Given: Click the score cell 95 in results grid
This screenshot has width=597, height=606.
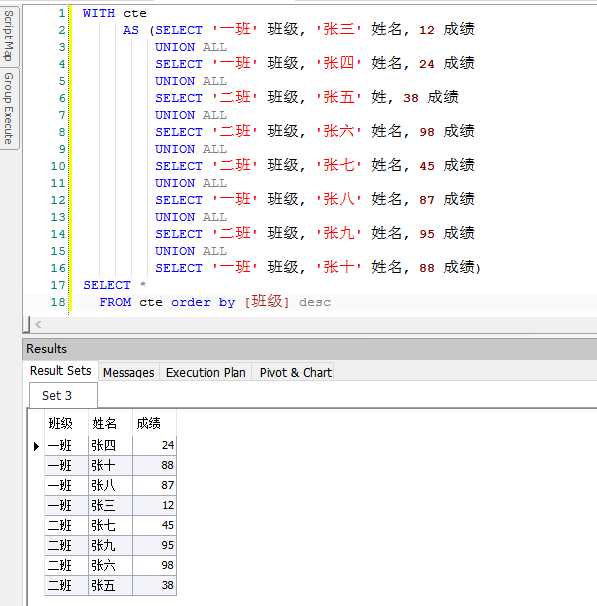Looking at the screenshot, I should pos(154,546).
